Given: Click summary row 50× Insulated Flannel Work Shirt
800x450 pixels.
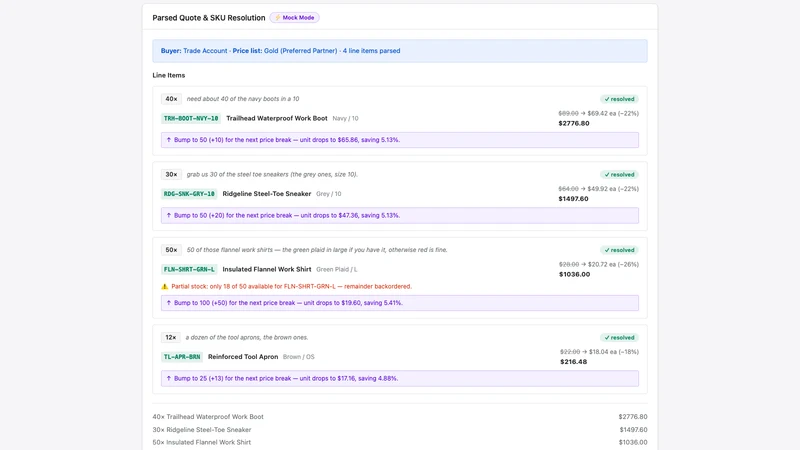Looking at the screenshot, I should 399,442.
